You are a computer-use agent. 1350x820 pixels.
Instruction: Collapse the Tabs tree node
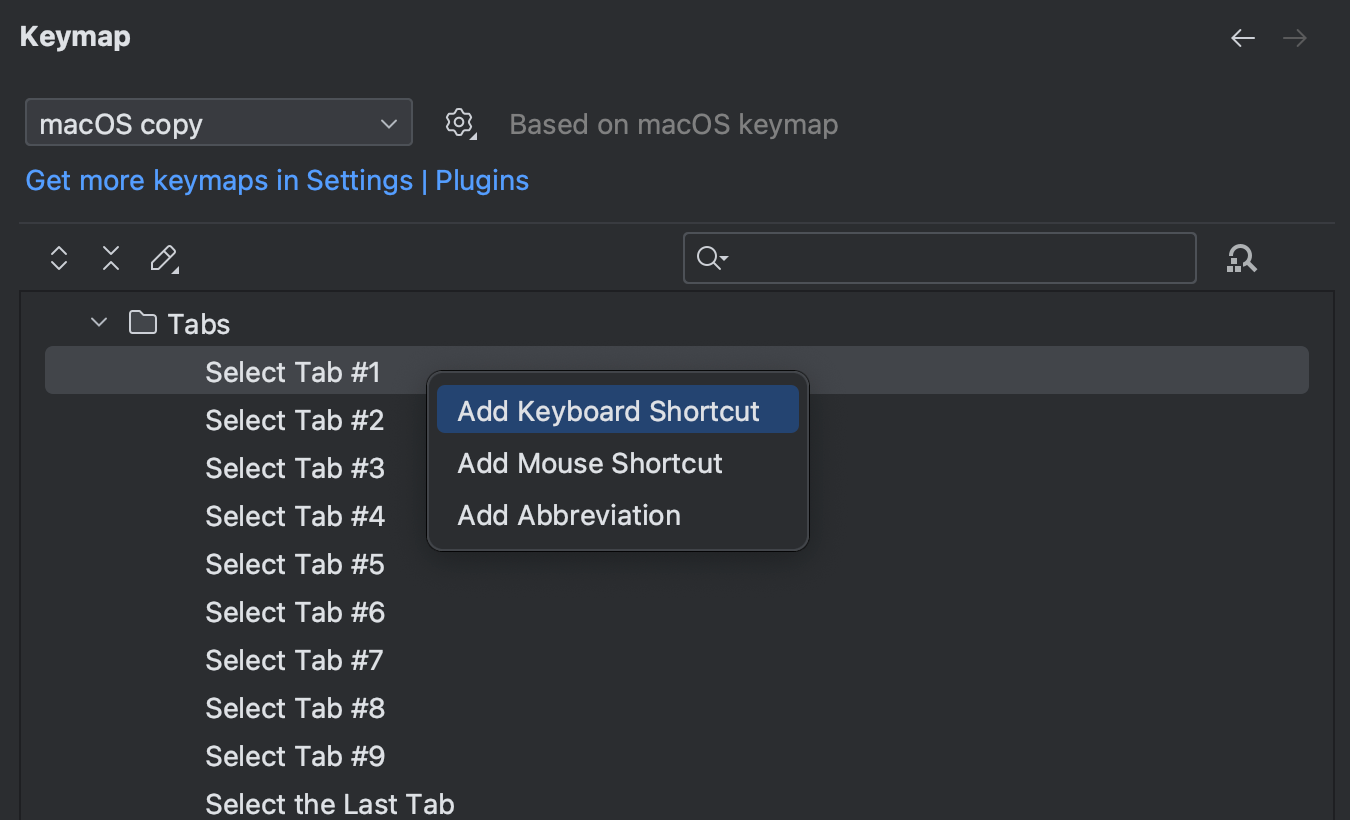click(98, 322)
